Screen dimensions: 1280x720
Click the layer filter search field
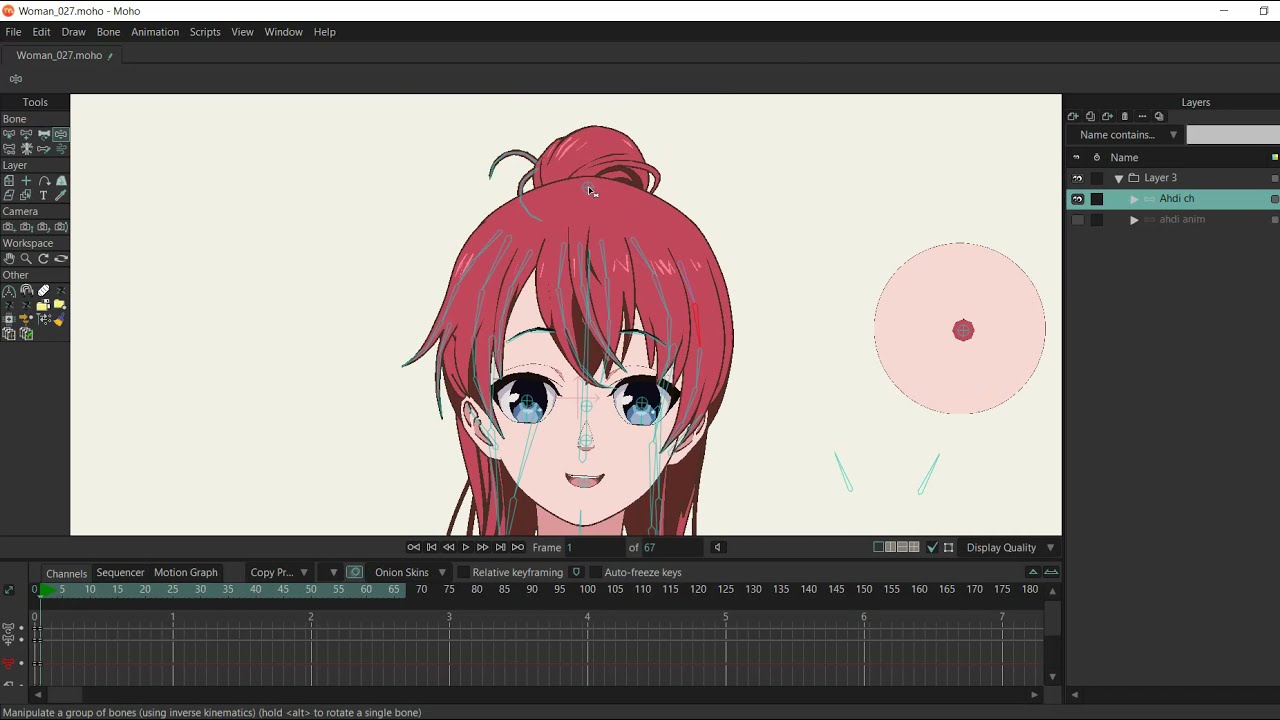tap(1232, 135)
